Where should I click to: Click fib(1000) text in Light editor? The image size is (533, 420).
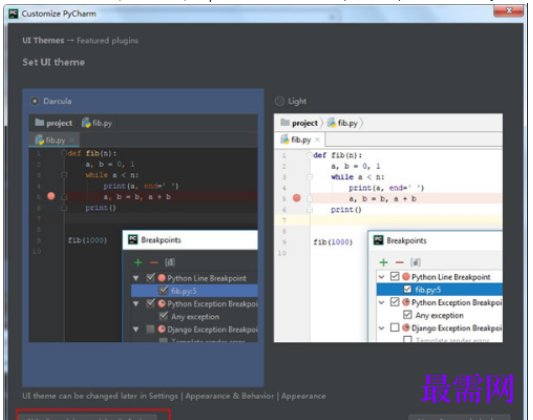pyautogui.click(x=333, y=242)
